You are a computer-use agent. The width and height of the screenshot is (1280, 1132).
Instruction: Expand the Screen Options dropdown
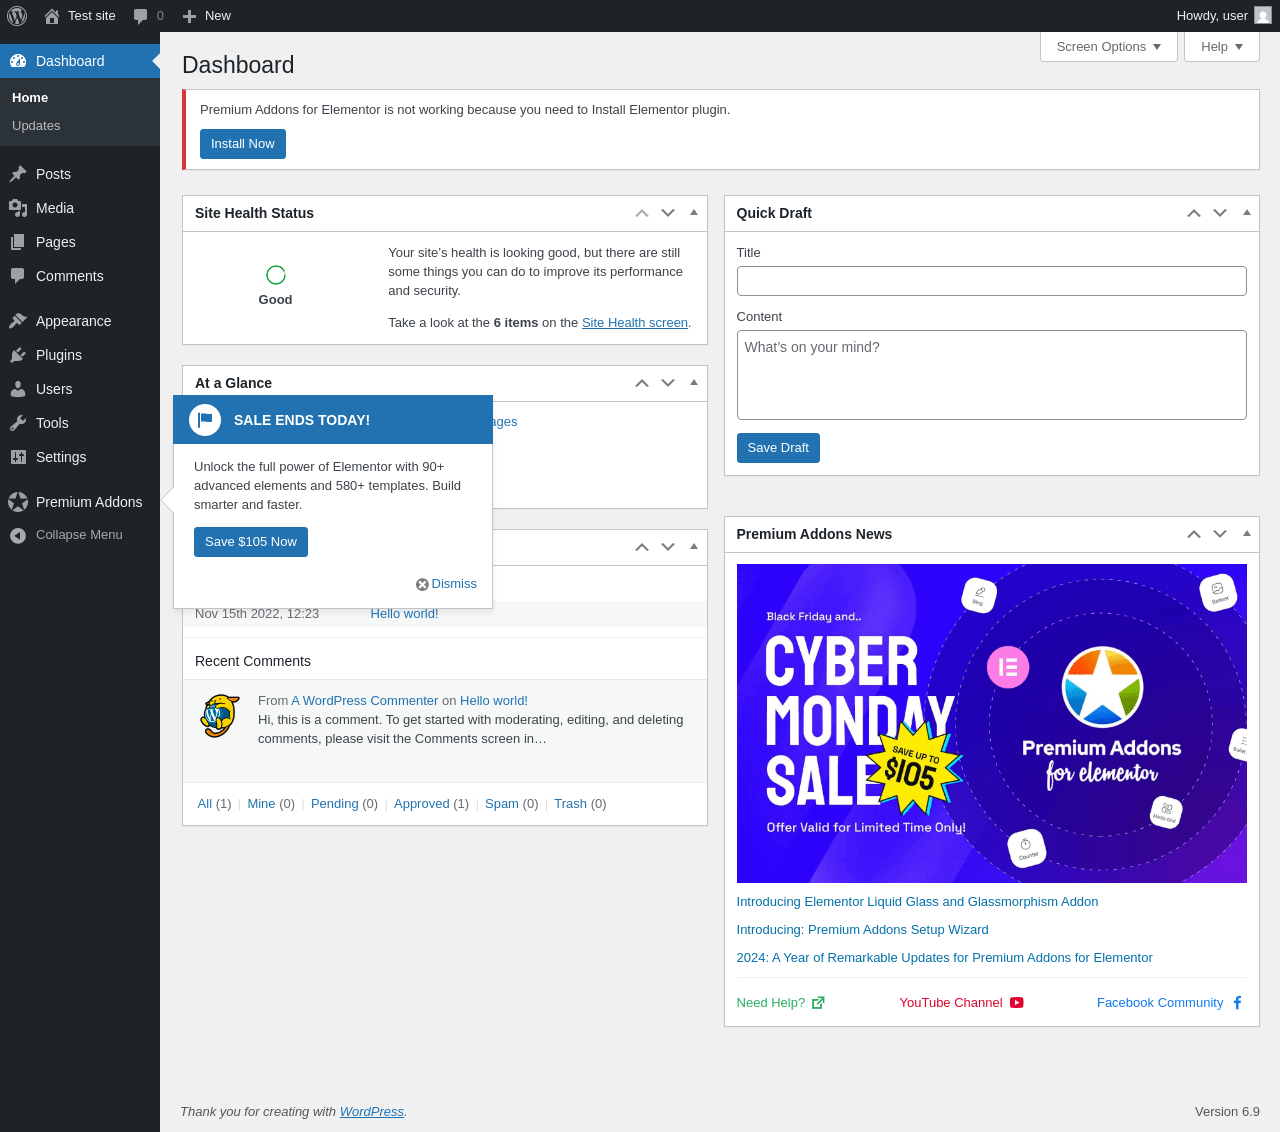pos(1109,47)
